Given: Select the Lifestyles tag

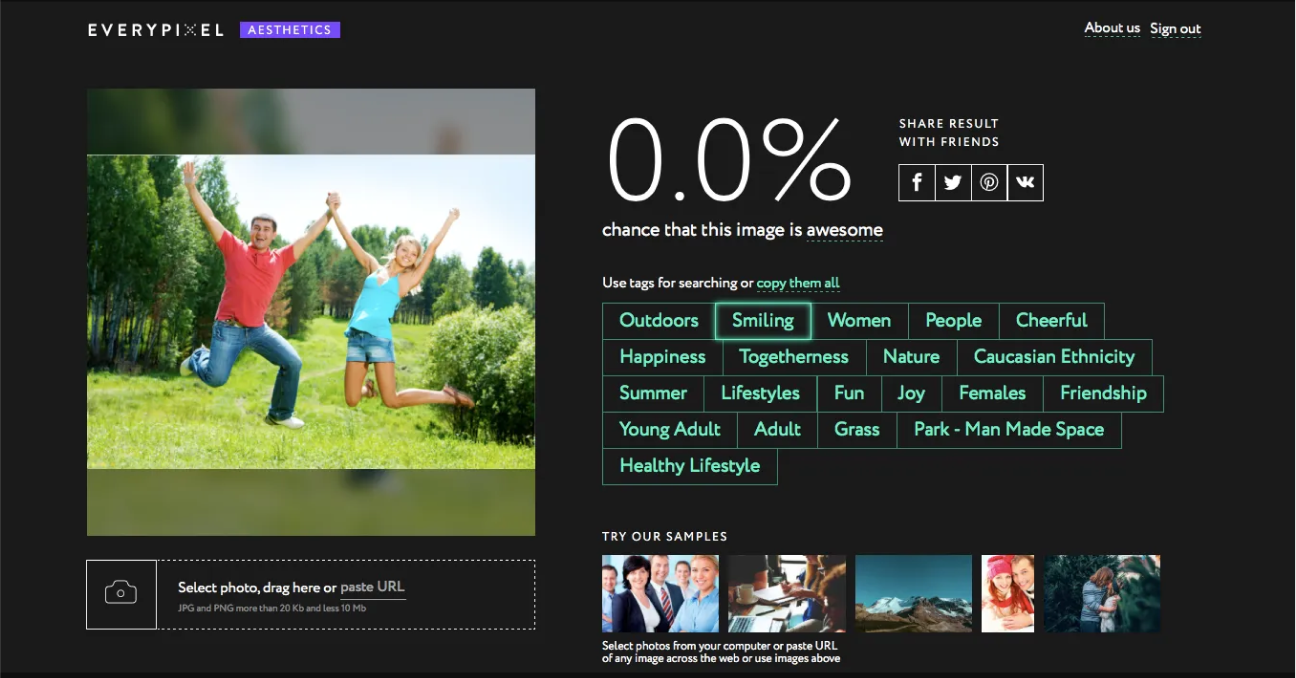Looking at the screenshot, I should pos(760,393).
